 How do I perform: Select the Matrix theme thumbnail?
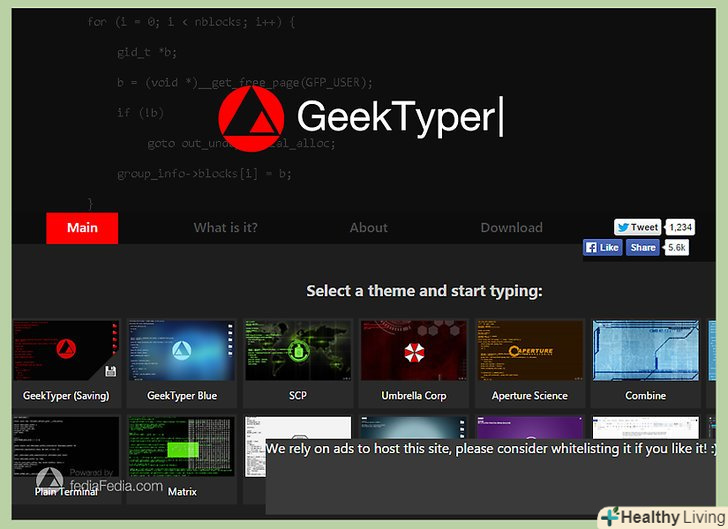[182, 446]
